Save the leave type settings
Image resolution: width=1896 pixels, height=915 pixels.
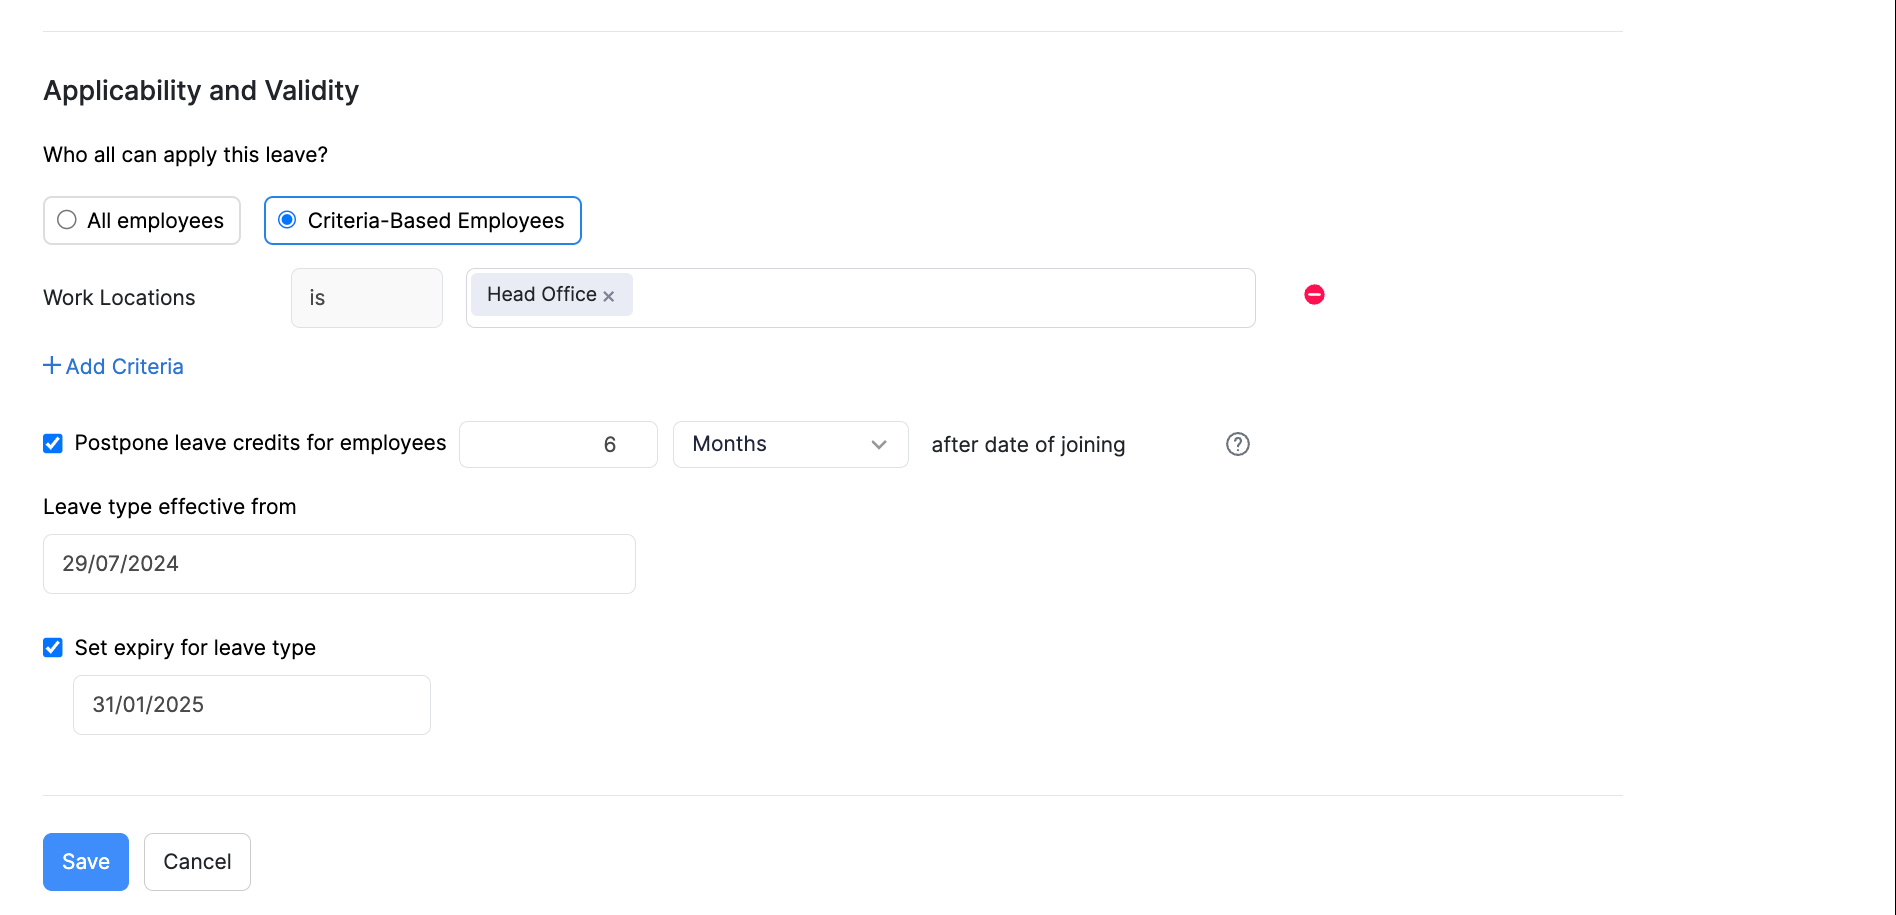tap(86, 862)
